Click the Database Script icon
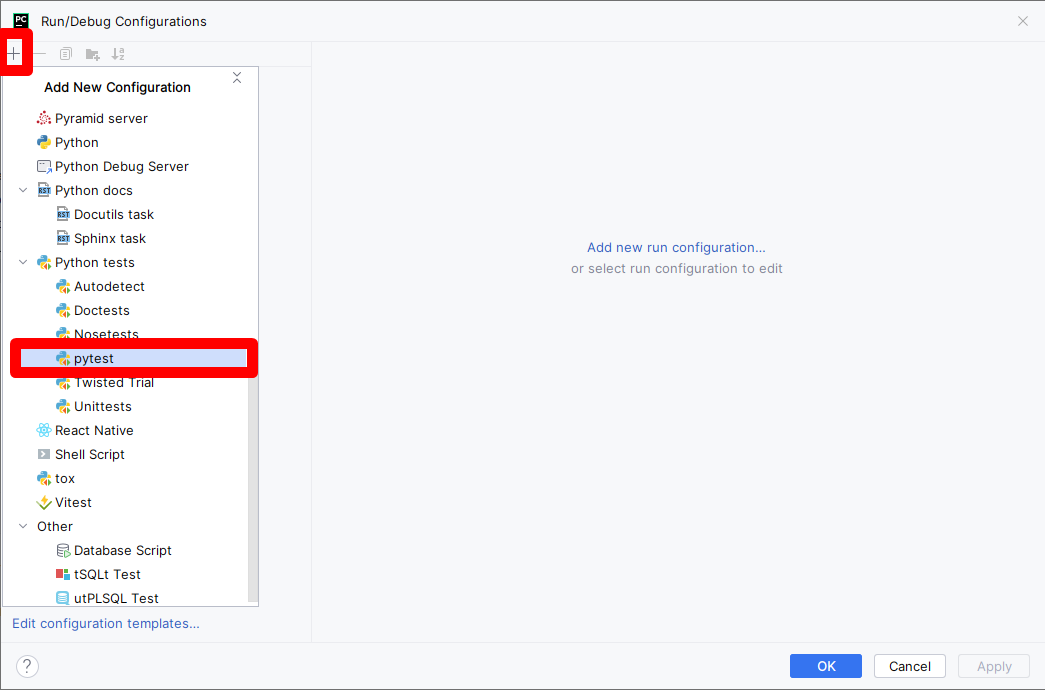 (63, 550)
